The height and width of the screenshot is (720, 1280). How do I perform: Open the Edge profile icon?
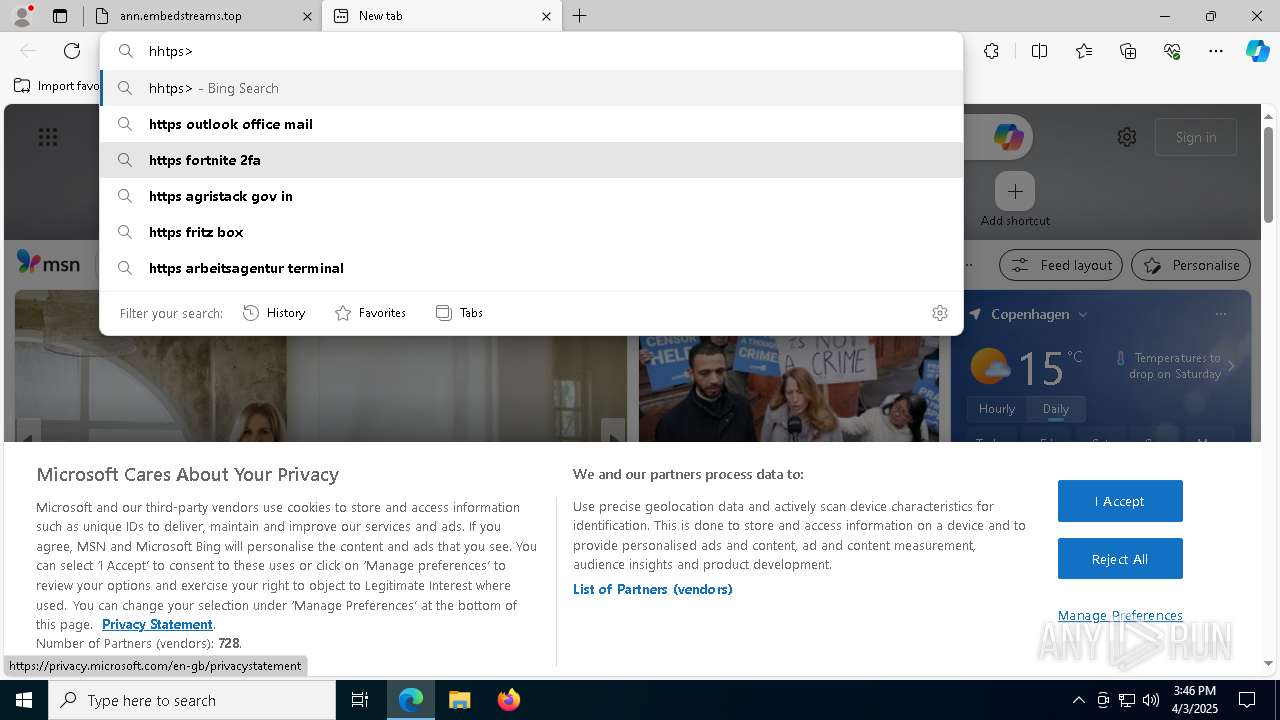click(x=22, y=16)
